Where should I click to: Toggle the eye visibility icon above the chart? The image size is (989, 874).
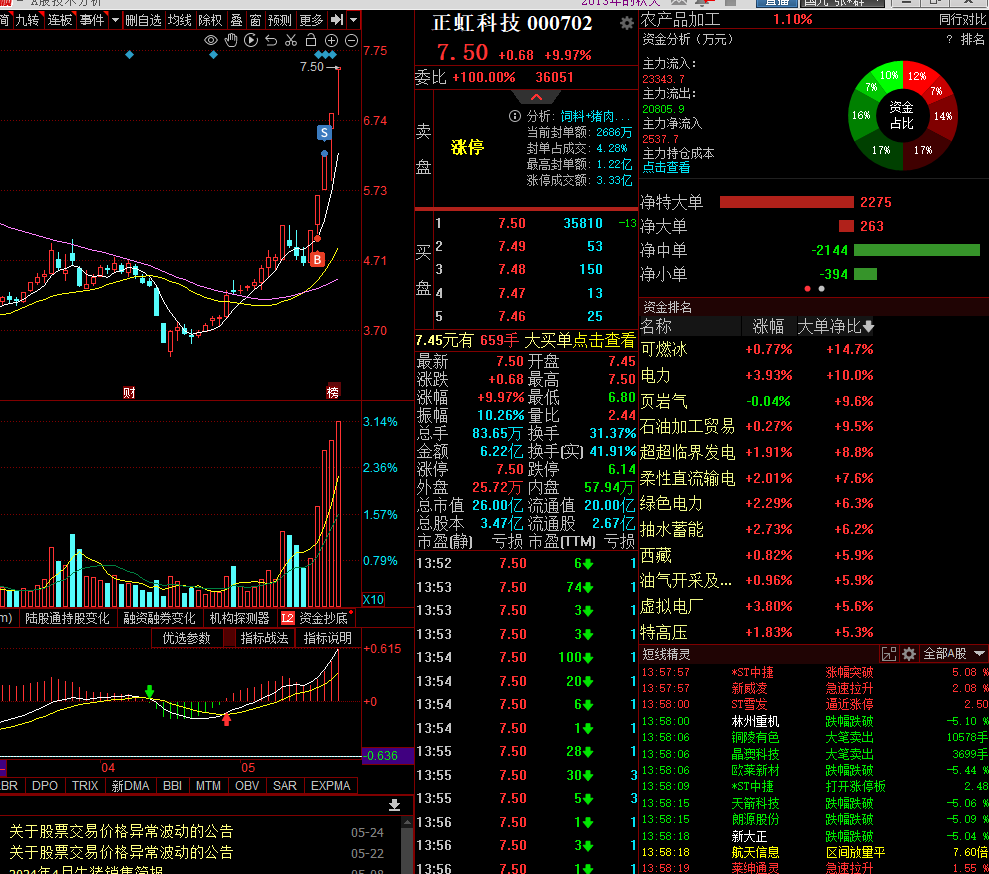pyautogui.click(x=211, y=40)
